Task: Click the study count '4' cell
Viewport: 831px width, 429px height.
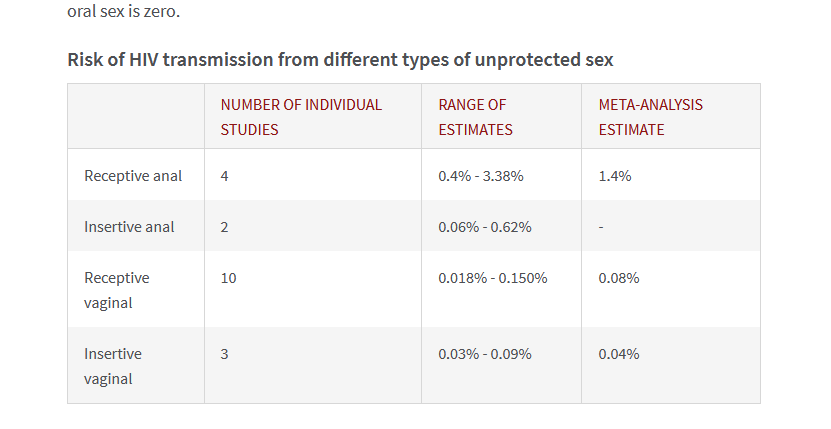Action: point(225,176)
